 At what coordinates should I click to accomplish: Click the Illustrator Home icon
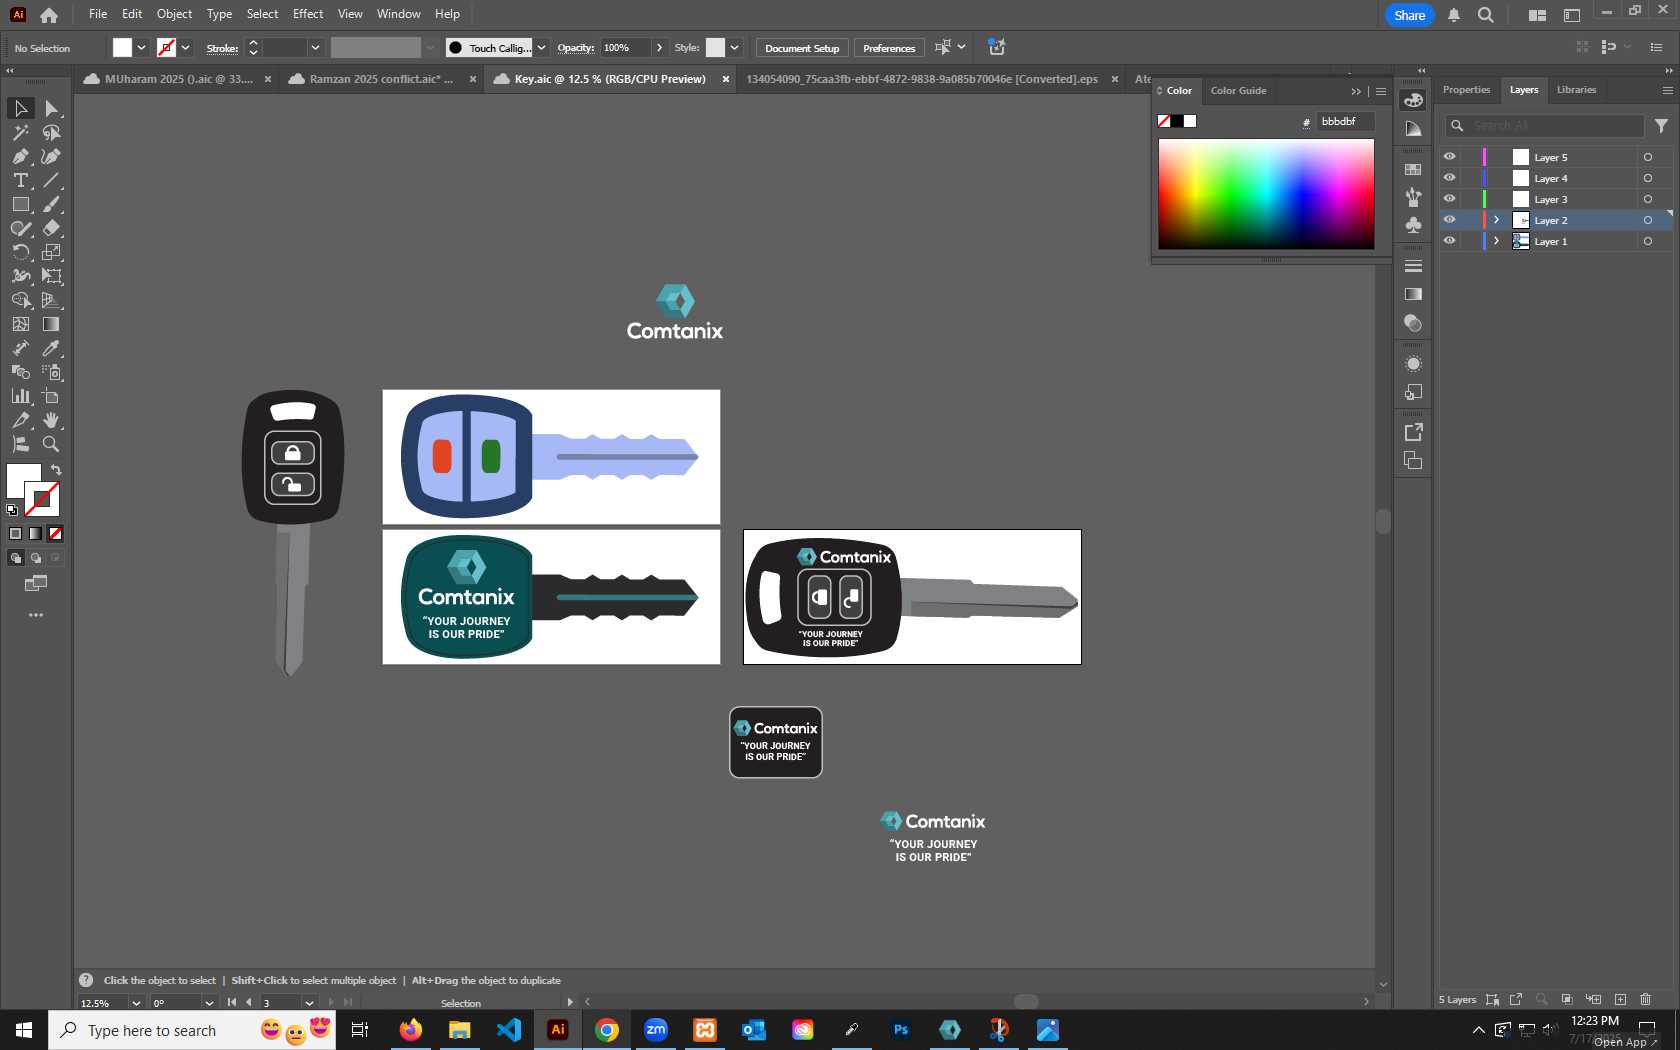pos(49,15)
